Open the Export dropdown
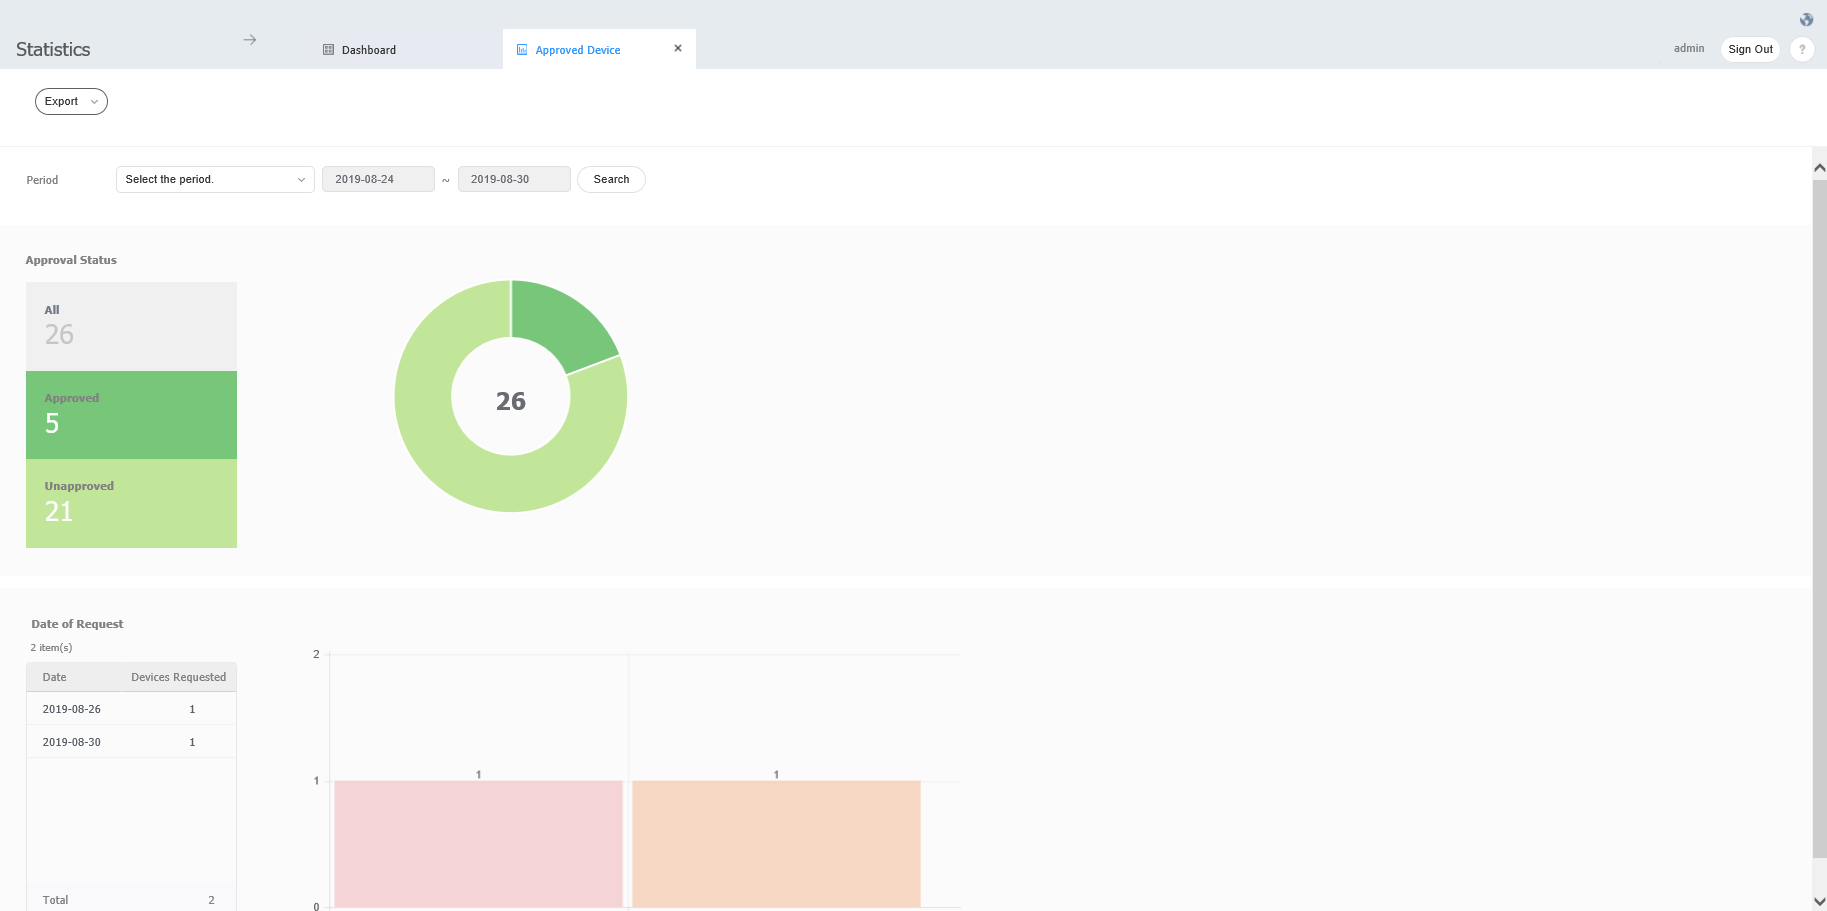The height and width of the screenshot is (911, 1827). (x=71, y=101)
